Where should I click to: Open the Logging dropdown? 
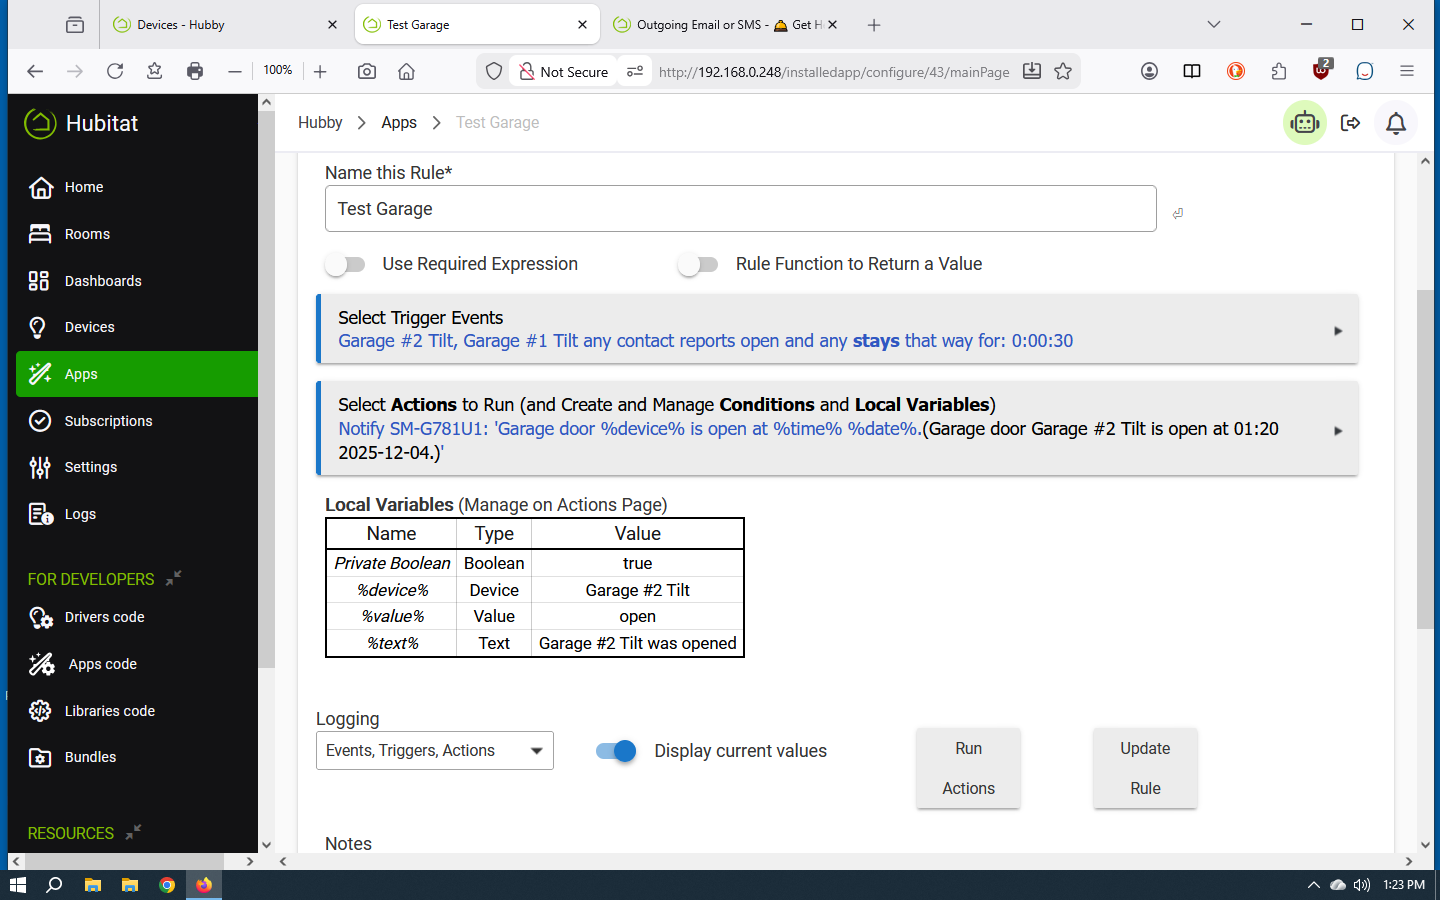pyautogui.click(x=434, y=751)
